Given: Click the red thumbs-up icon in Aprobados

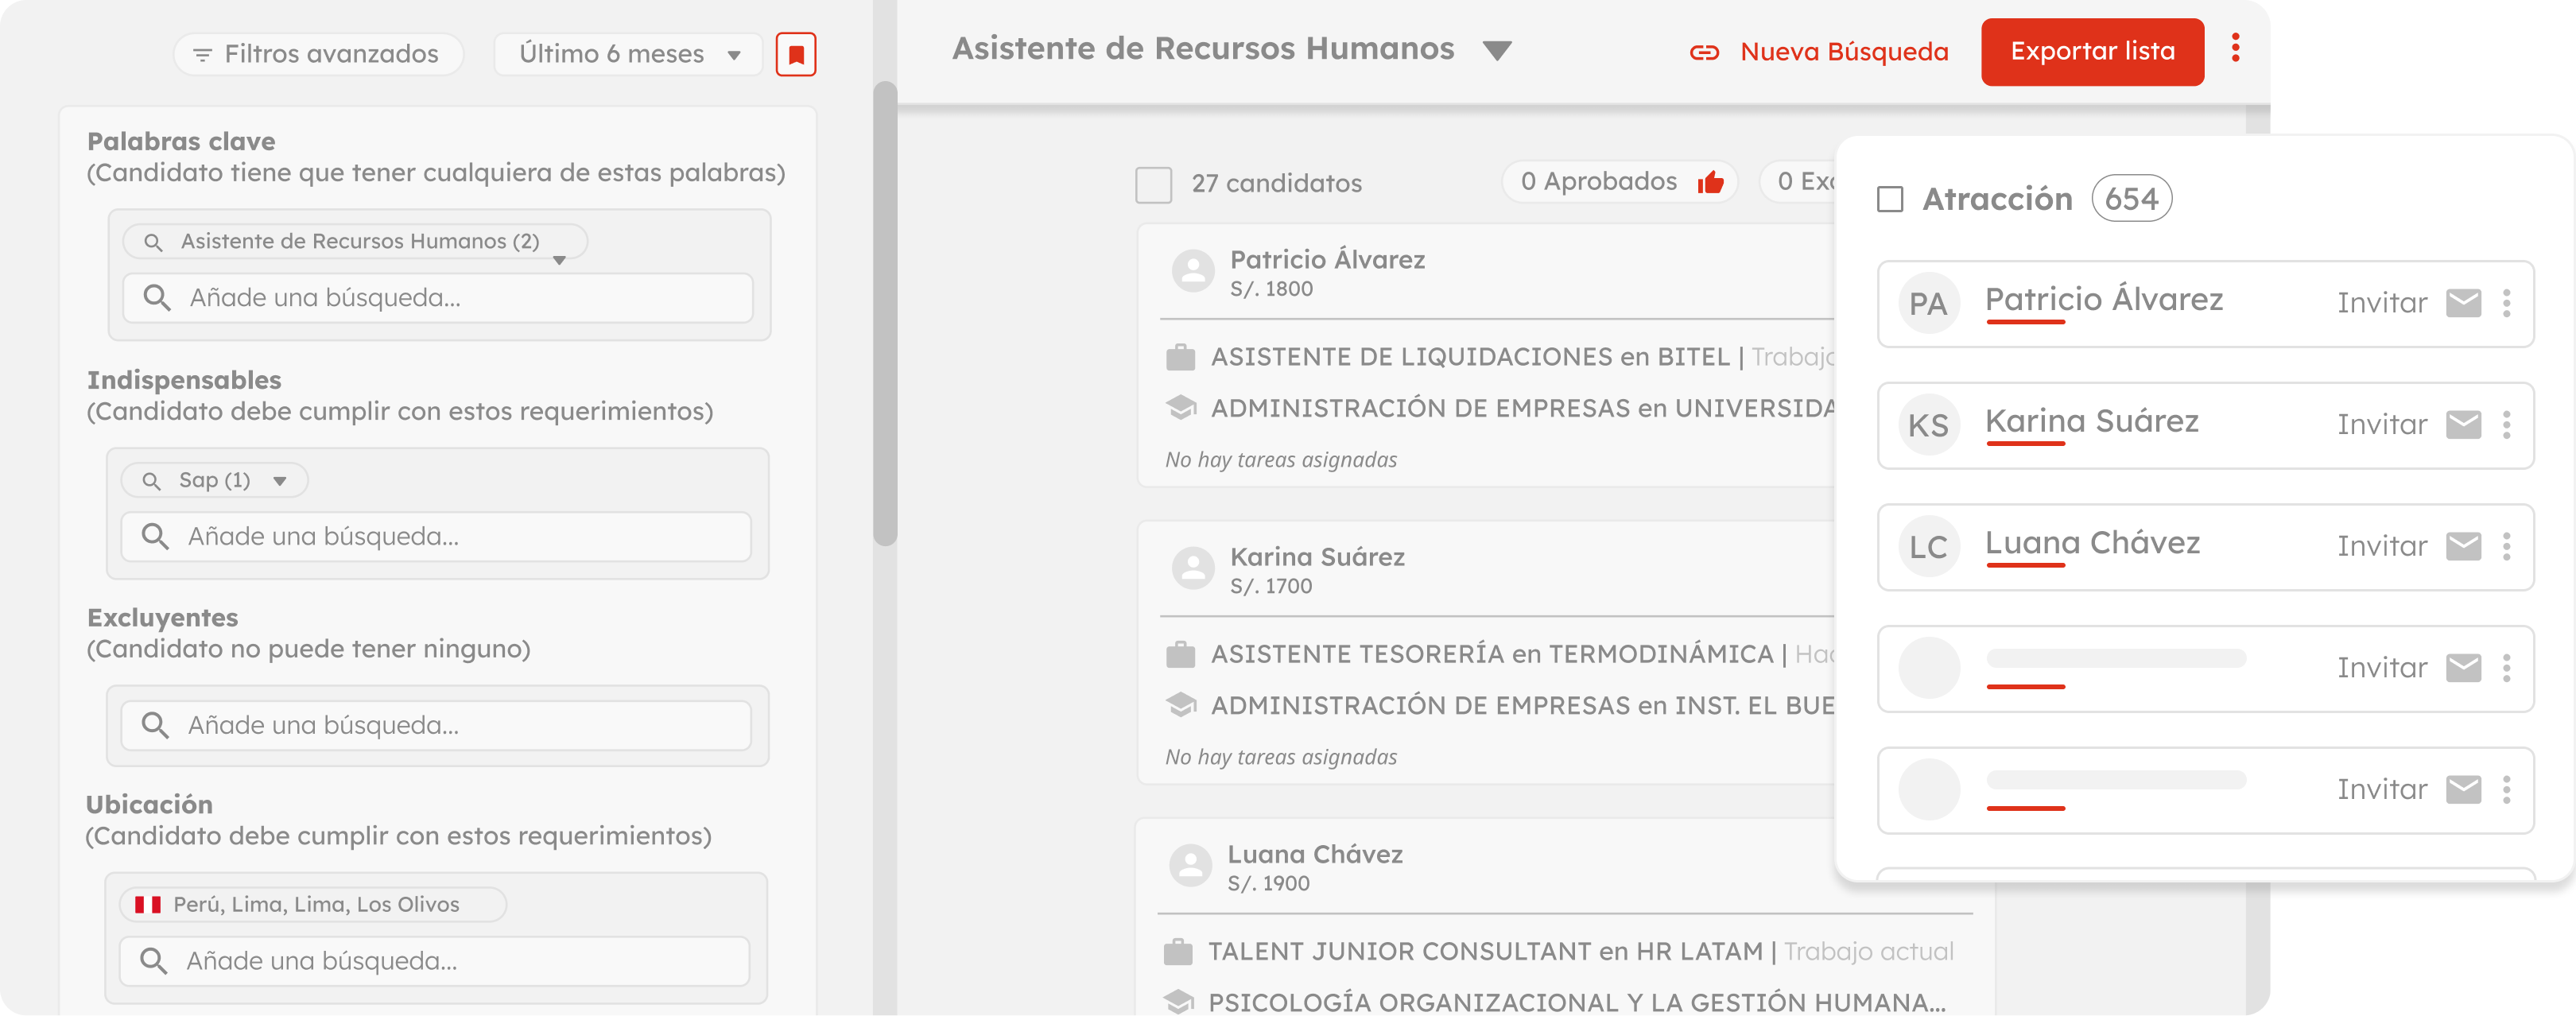Looking at the screenshot, I should (1710, 182).
